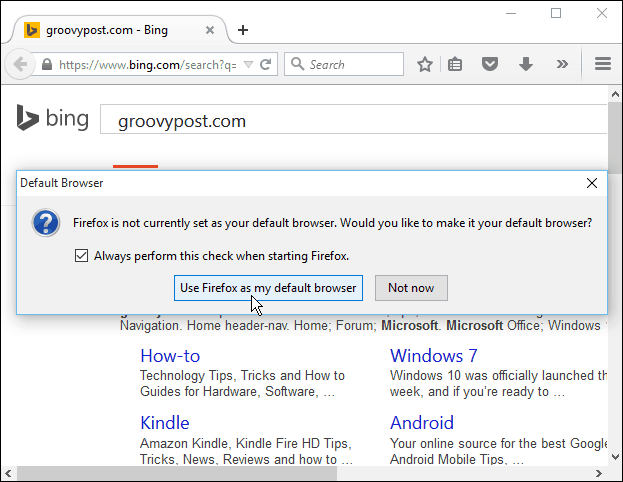
Task: Click the address bar URL text
Action: (147, 64)
